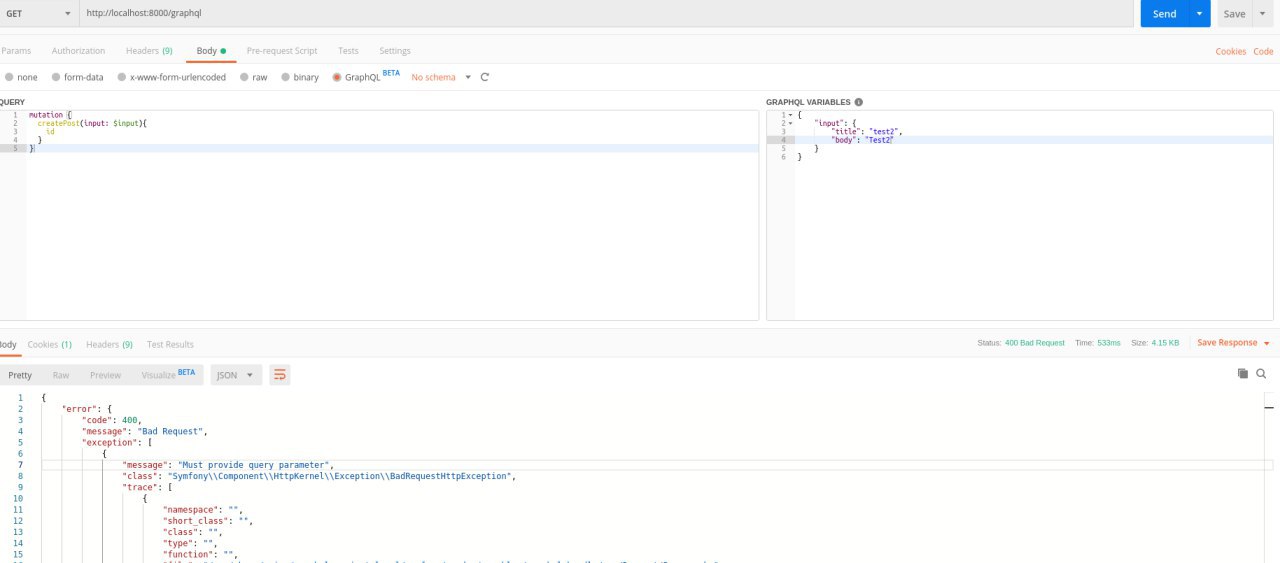Collapse line 1 in GraphQL Variables

point(791,115)
